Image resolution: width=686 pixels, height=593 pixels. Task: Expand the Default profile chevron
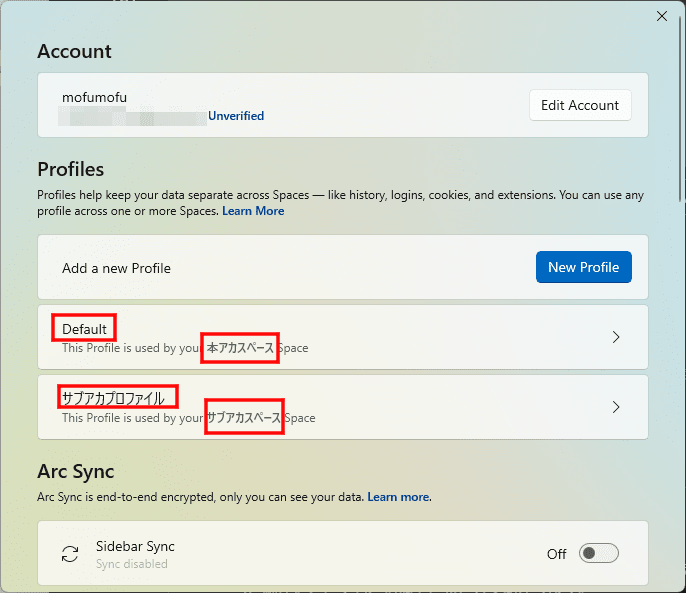(616, 337)
